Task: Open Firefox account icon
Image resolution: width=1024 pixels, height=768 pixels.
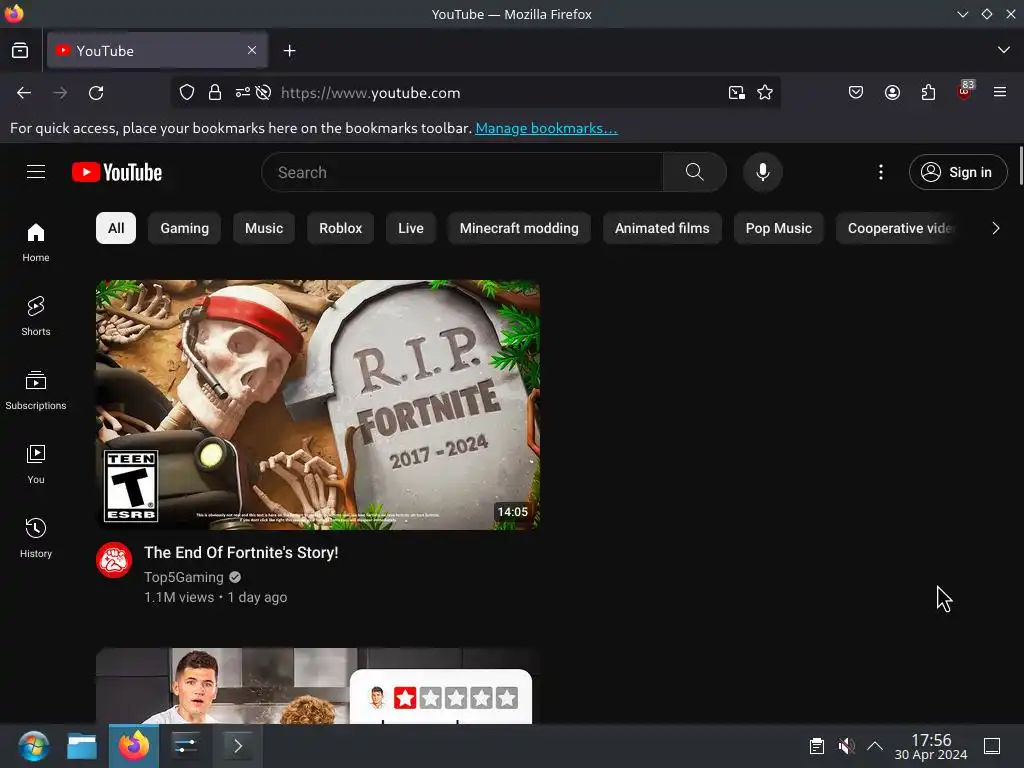Action: (892, 93)
